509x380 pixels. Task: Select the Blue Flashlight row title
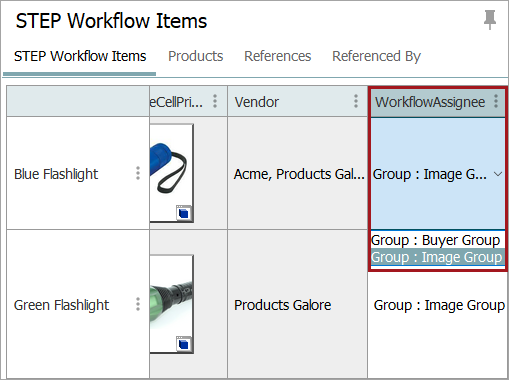[x=56, y=174]
